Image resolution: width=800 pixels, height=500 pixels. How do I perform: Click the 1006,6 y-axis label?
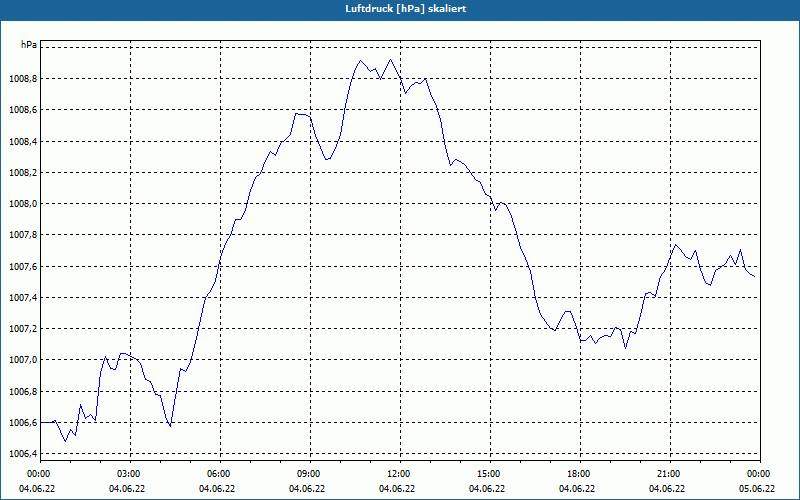[23, 423]
